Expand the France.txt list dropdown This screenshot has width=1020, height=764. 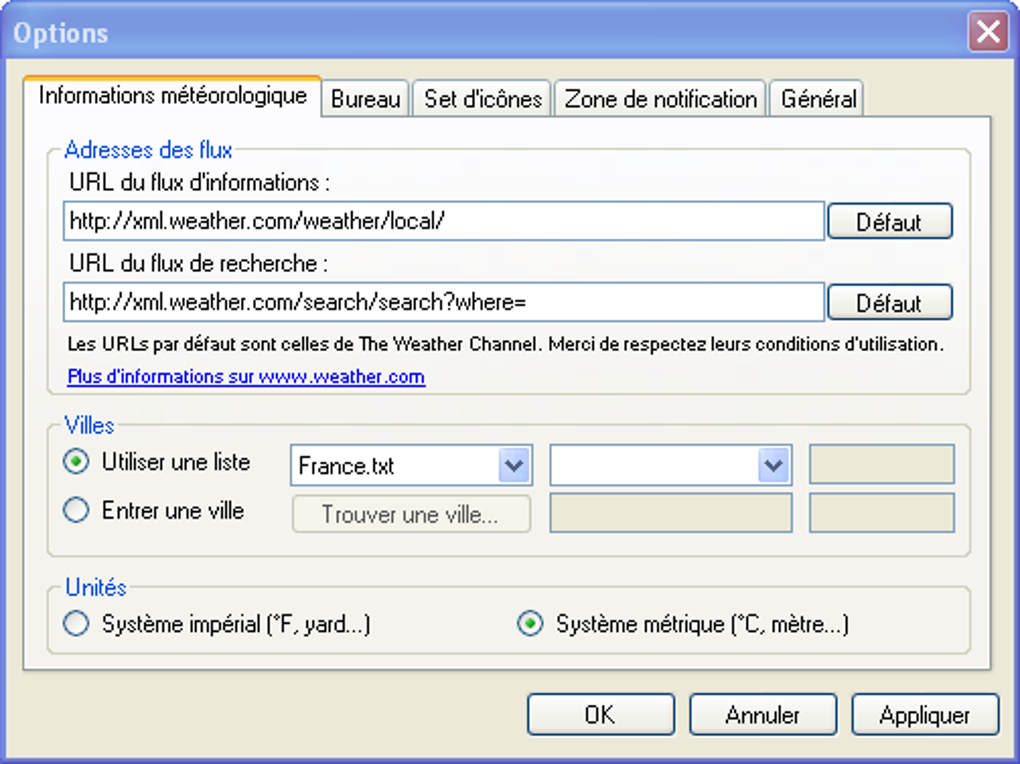tap(514, 465)
